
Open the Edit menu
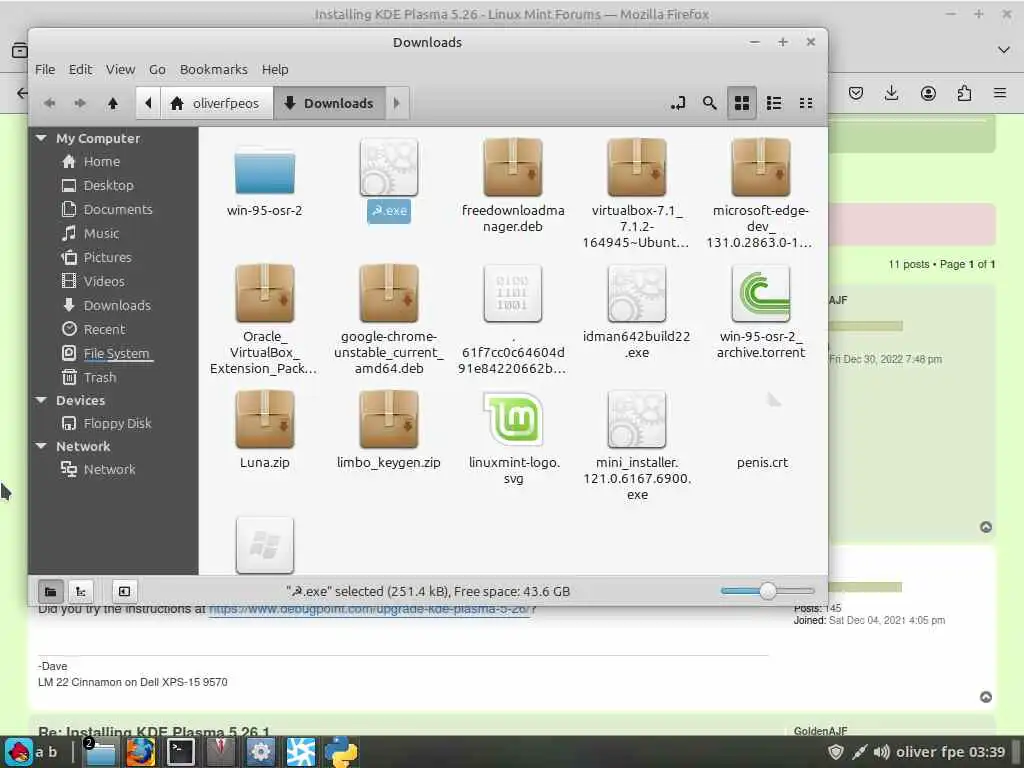tap(80, 69)
